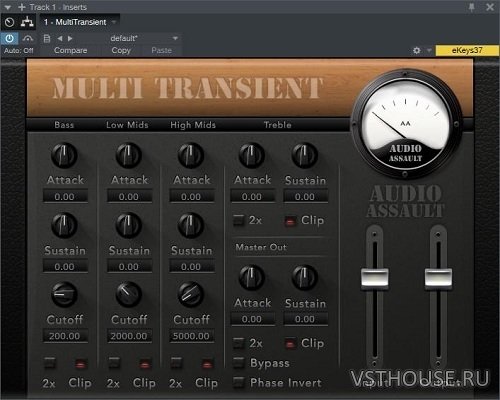500x400 pixels.
Task: Click the left input fader handle
Action: (x=375, y=277)
